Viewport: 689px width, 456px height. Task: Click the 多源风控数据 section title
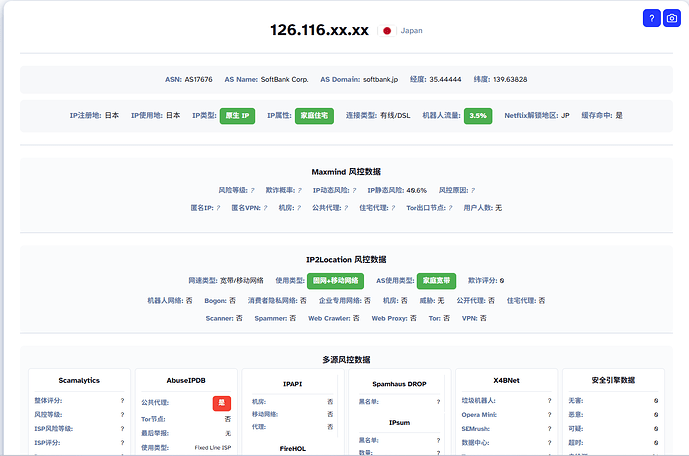tap(346, 360)
